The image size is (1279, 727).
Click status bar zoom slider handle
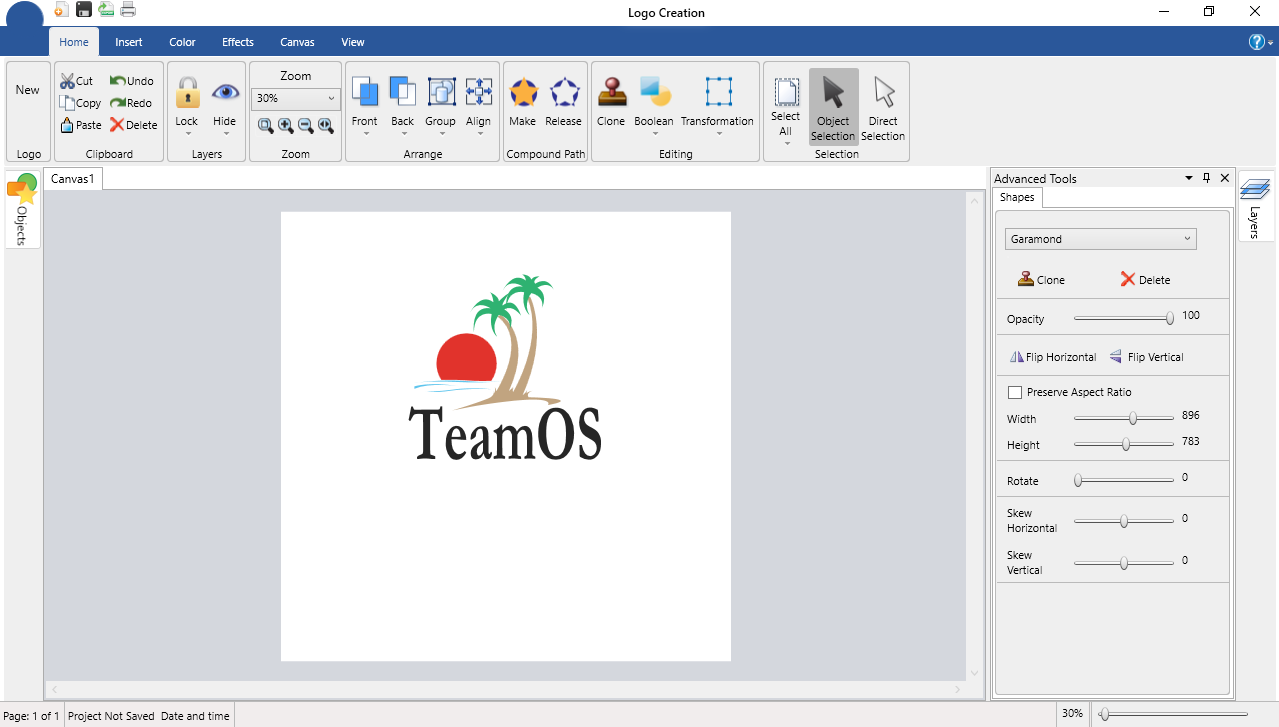tap(1103, 714)
